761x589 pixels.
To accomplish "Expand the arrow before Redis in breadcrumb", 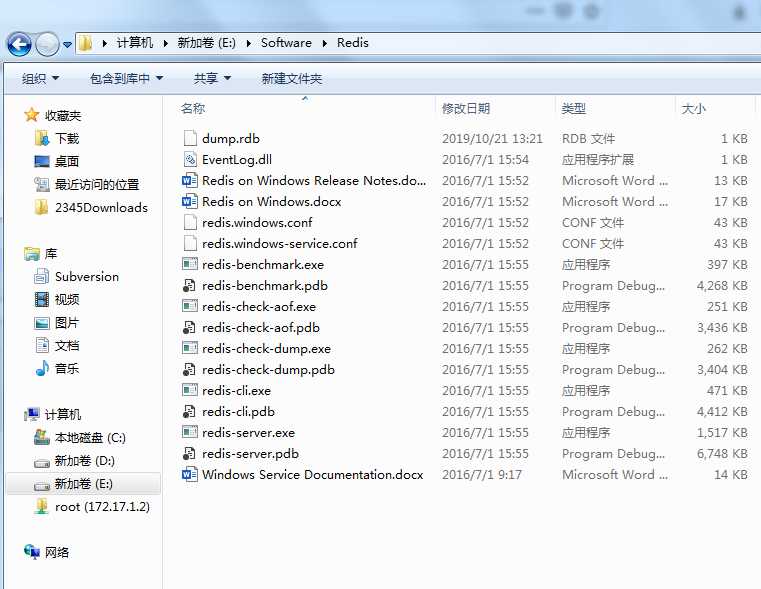I will click(325, 44).
